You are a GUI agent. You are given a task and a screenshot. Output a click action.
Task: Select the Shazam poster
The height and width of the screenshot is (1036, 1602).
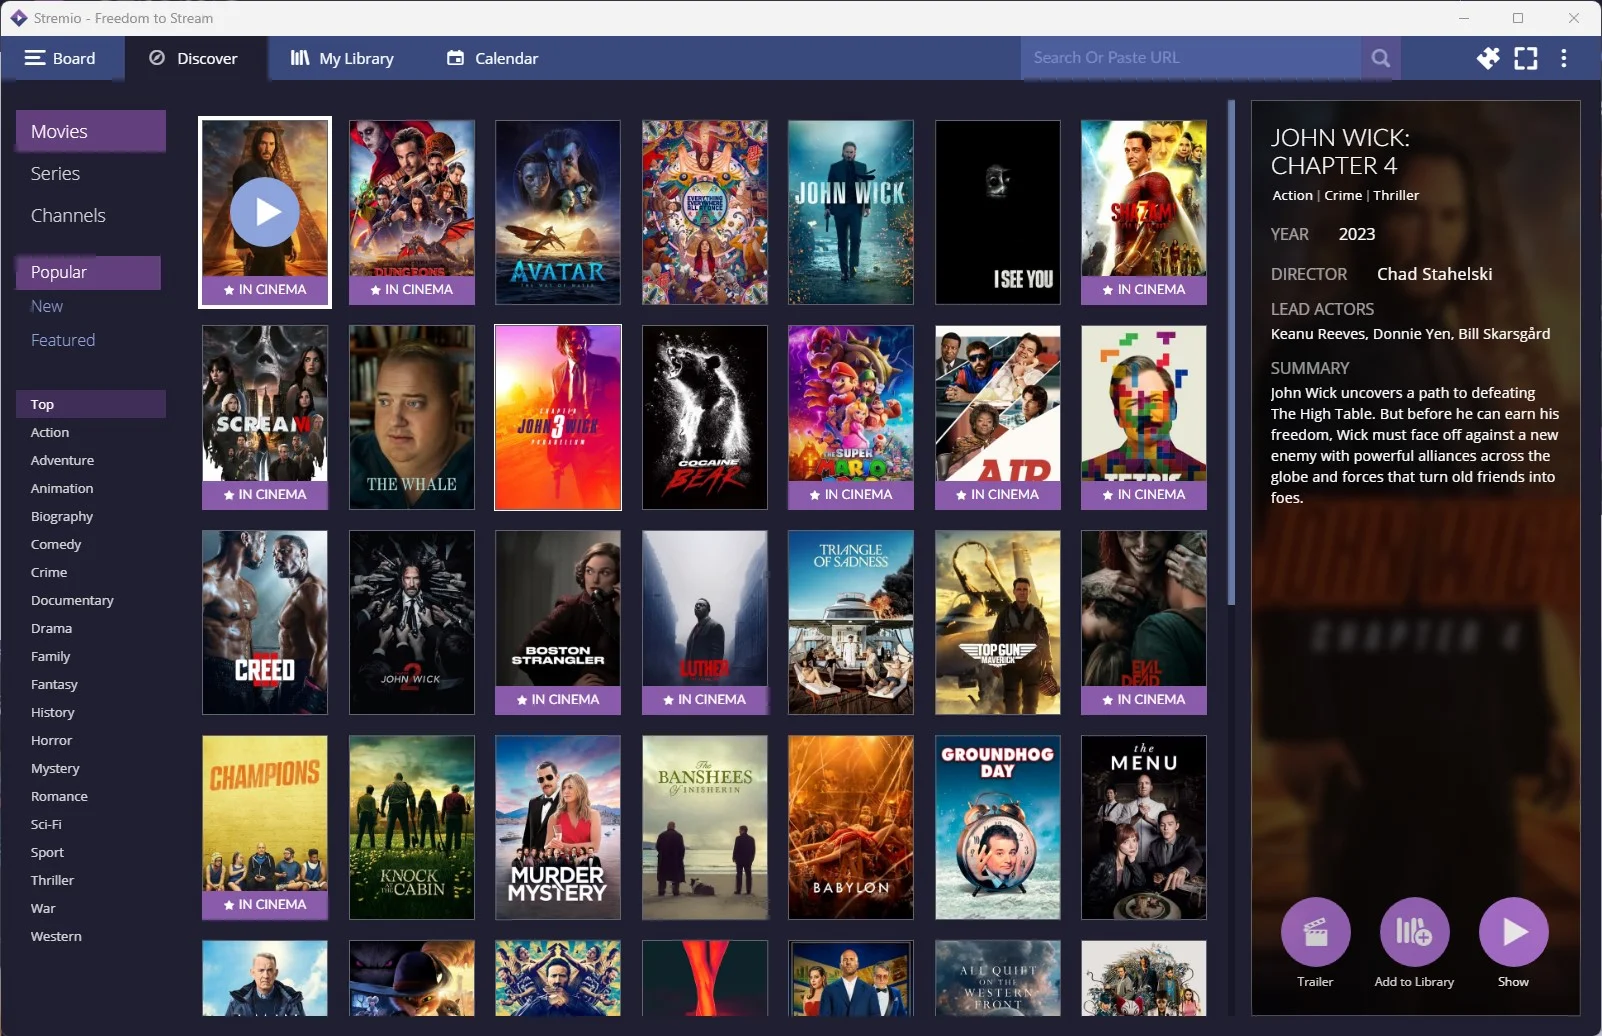[1144, 212]
